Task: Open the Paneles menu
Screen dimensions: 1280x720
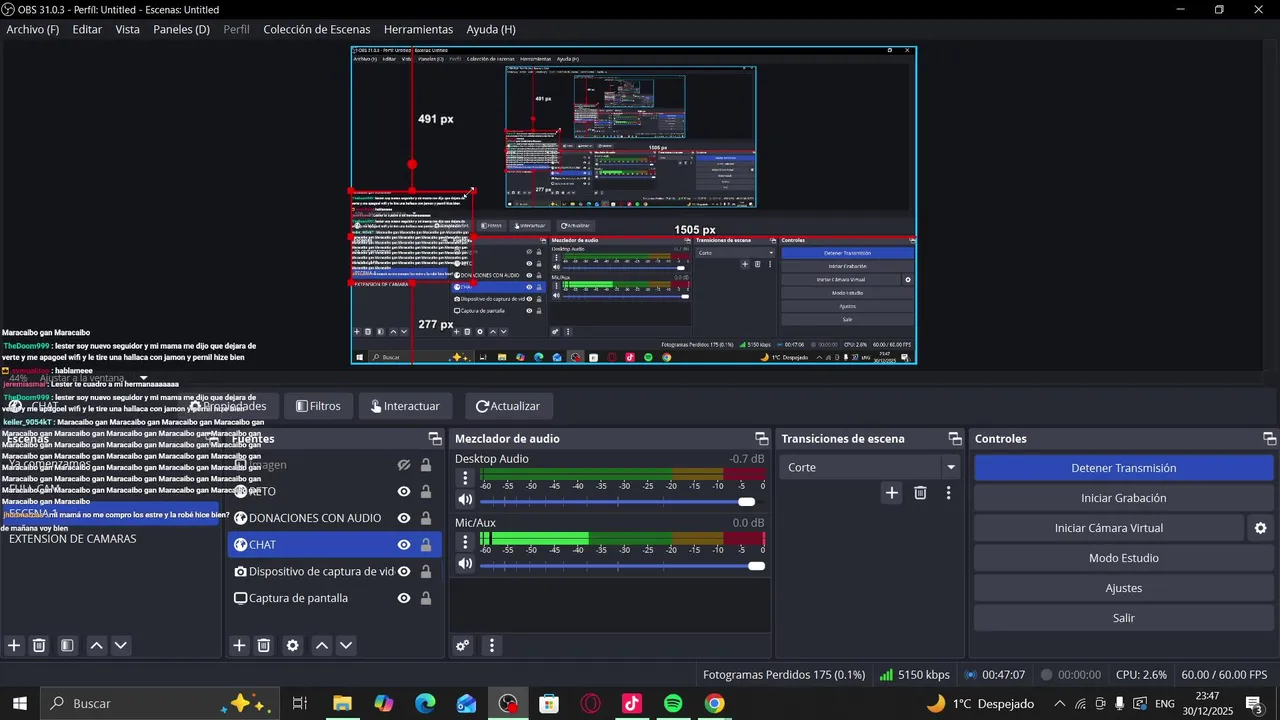Action: click(x=181, y=29)
